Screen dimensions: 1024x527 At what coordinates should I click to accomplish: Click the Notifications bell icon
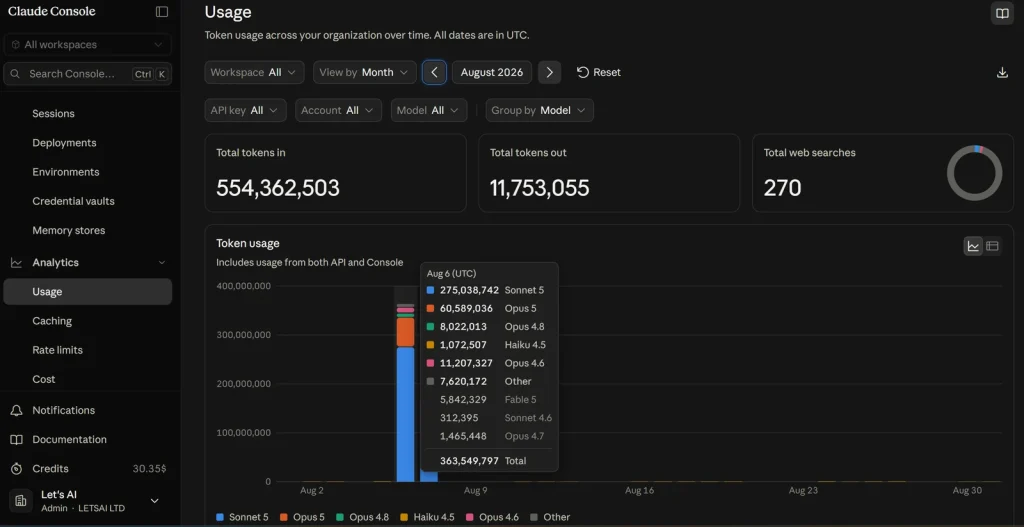(x=16, y=410)
